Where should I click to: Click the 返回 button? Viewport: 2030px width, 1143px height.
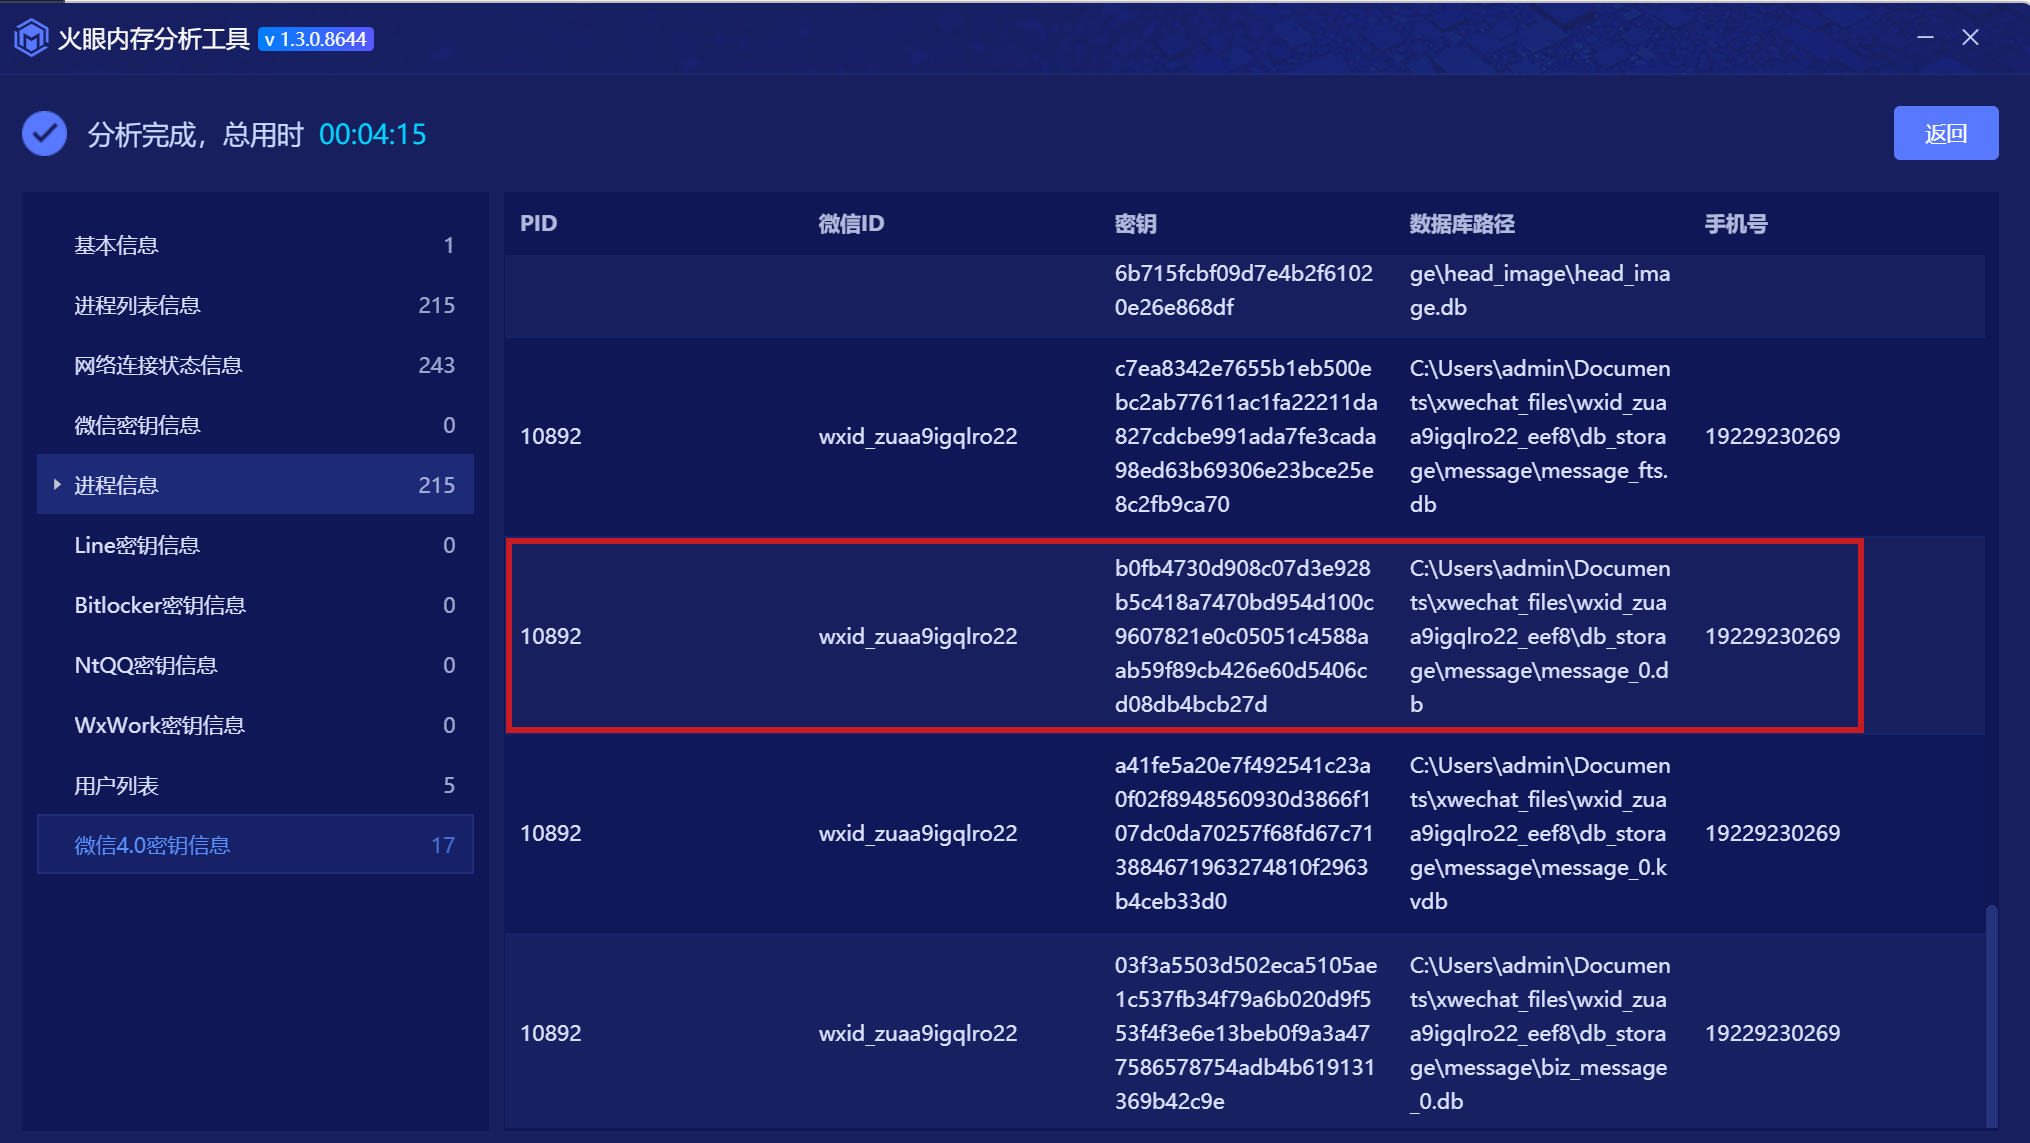1946,133
